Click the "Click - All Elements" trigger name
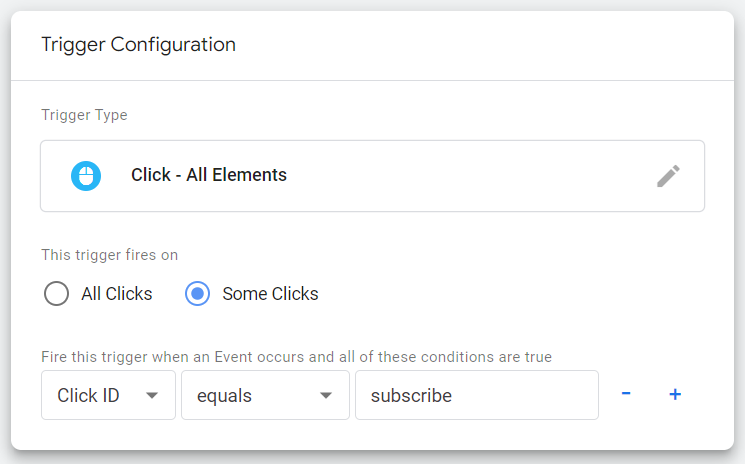The width and height of the screenshot is (745, 464). (x=209, y=175)
